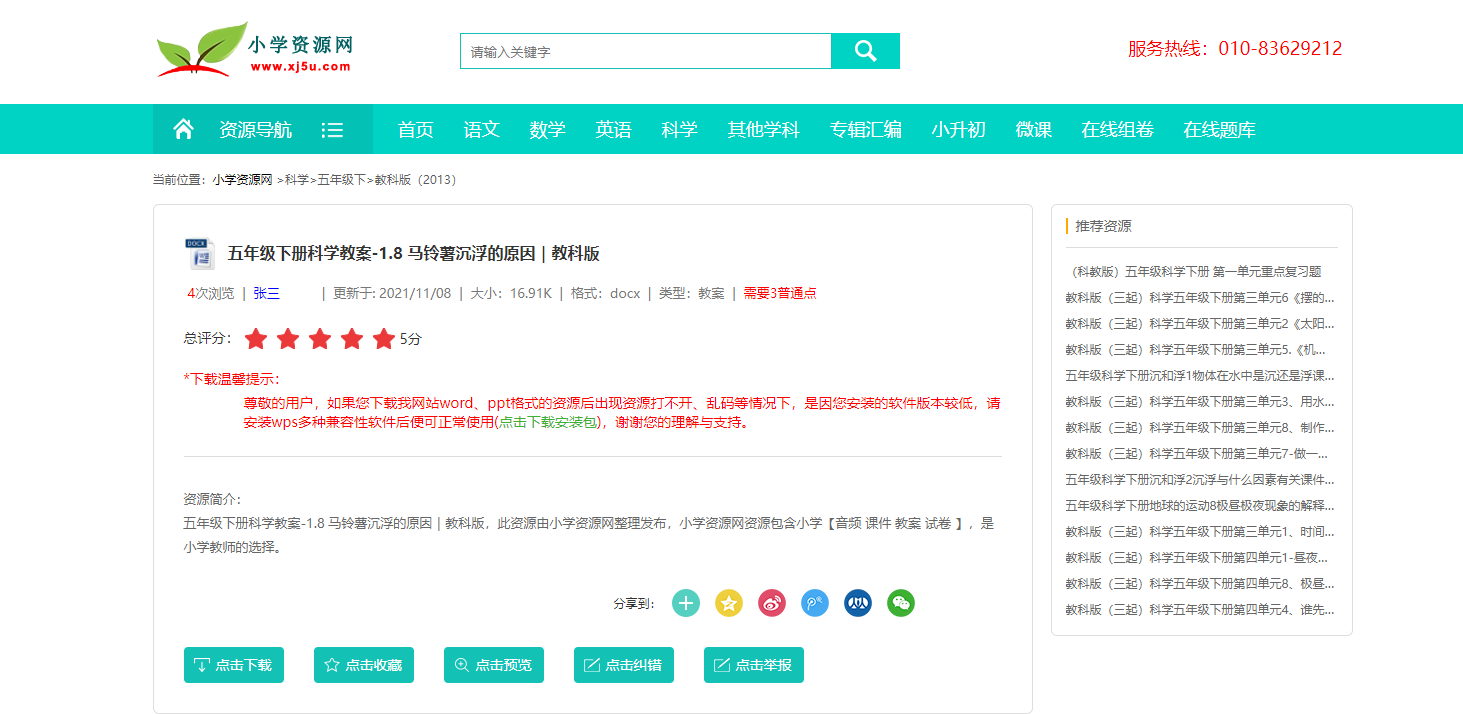Go to 首页 in the nav bar
Screen dimensions: 1463x714
point(415,130)
